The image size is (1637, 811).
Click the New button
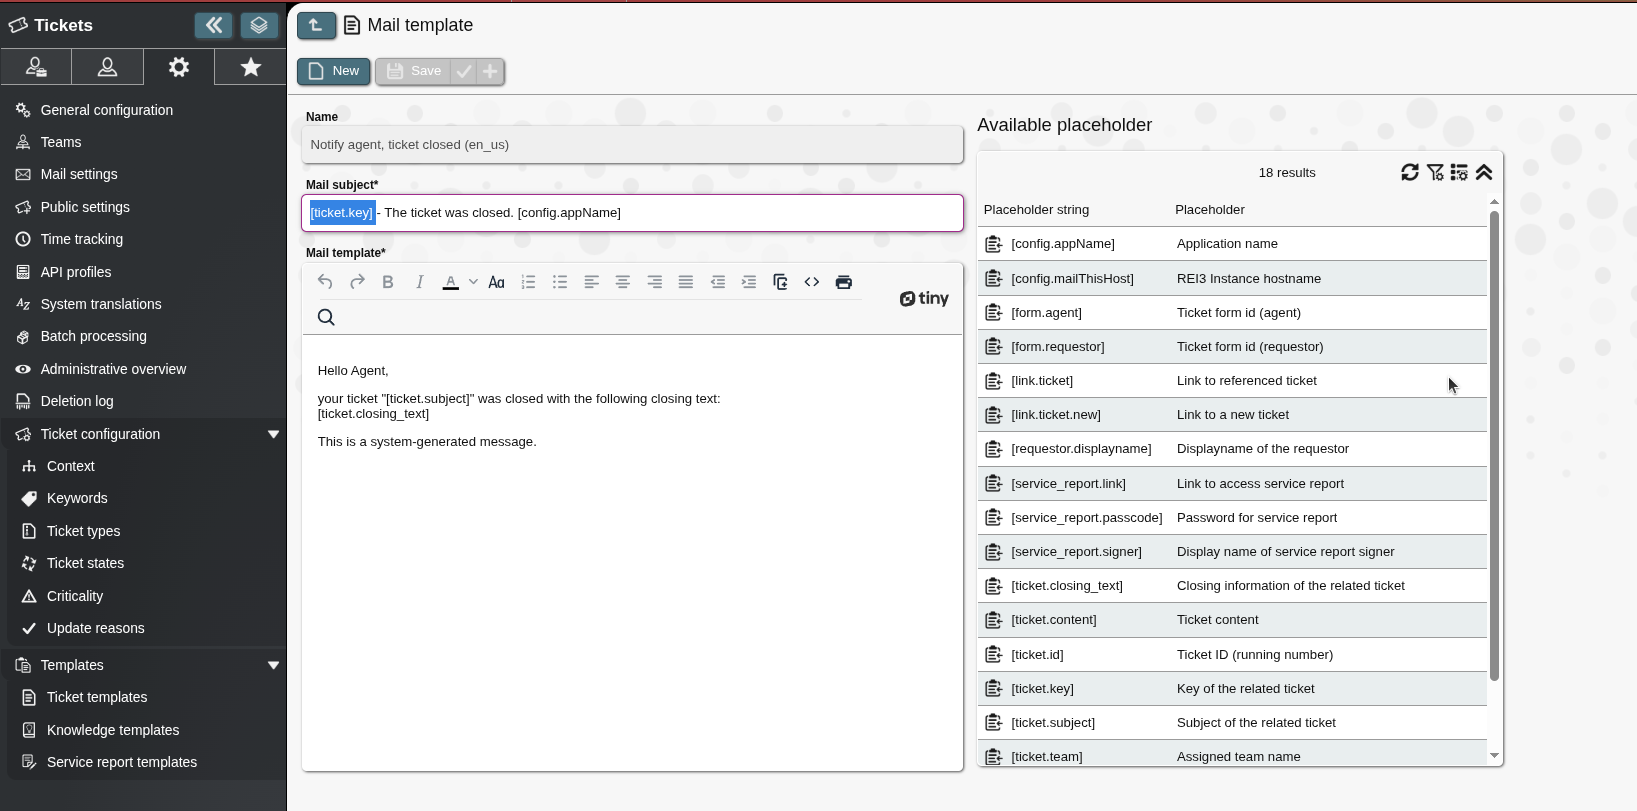click(x=333, y=71)
